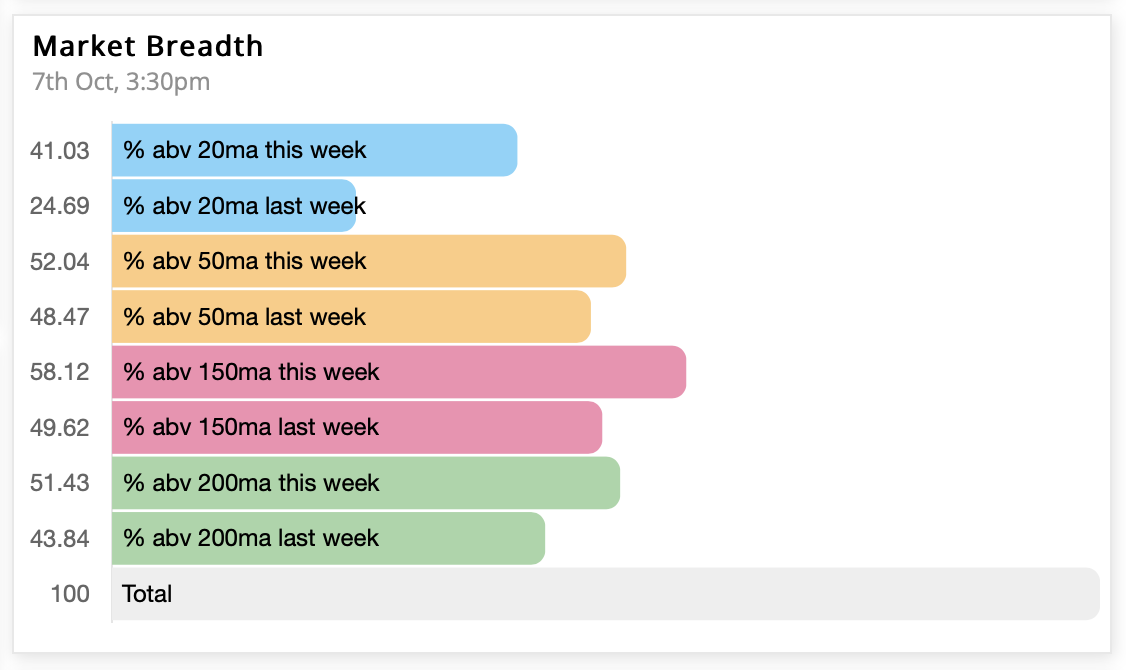Click the 100 total value label
Image resolution: width=1126 pixels, height=670 pixels.
[x=70, y=594]
